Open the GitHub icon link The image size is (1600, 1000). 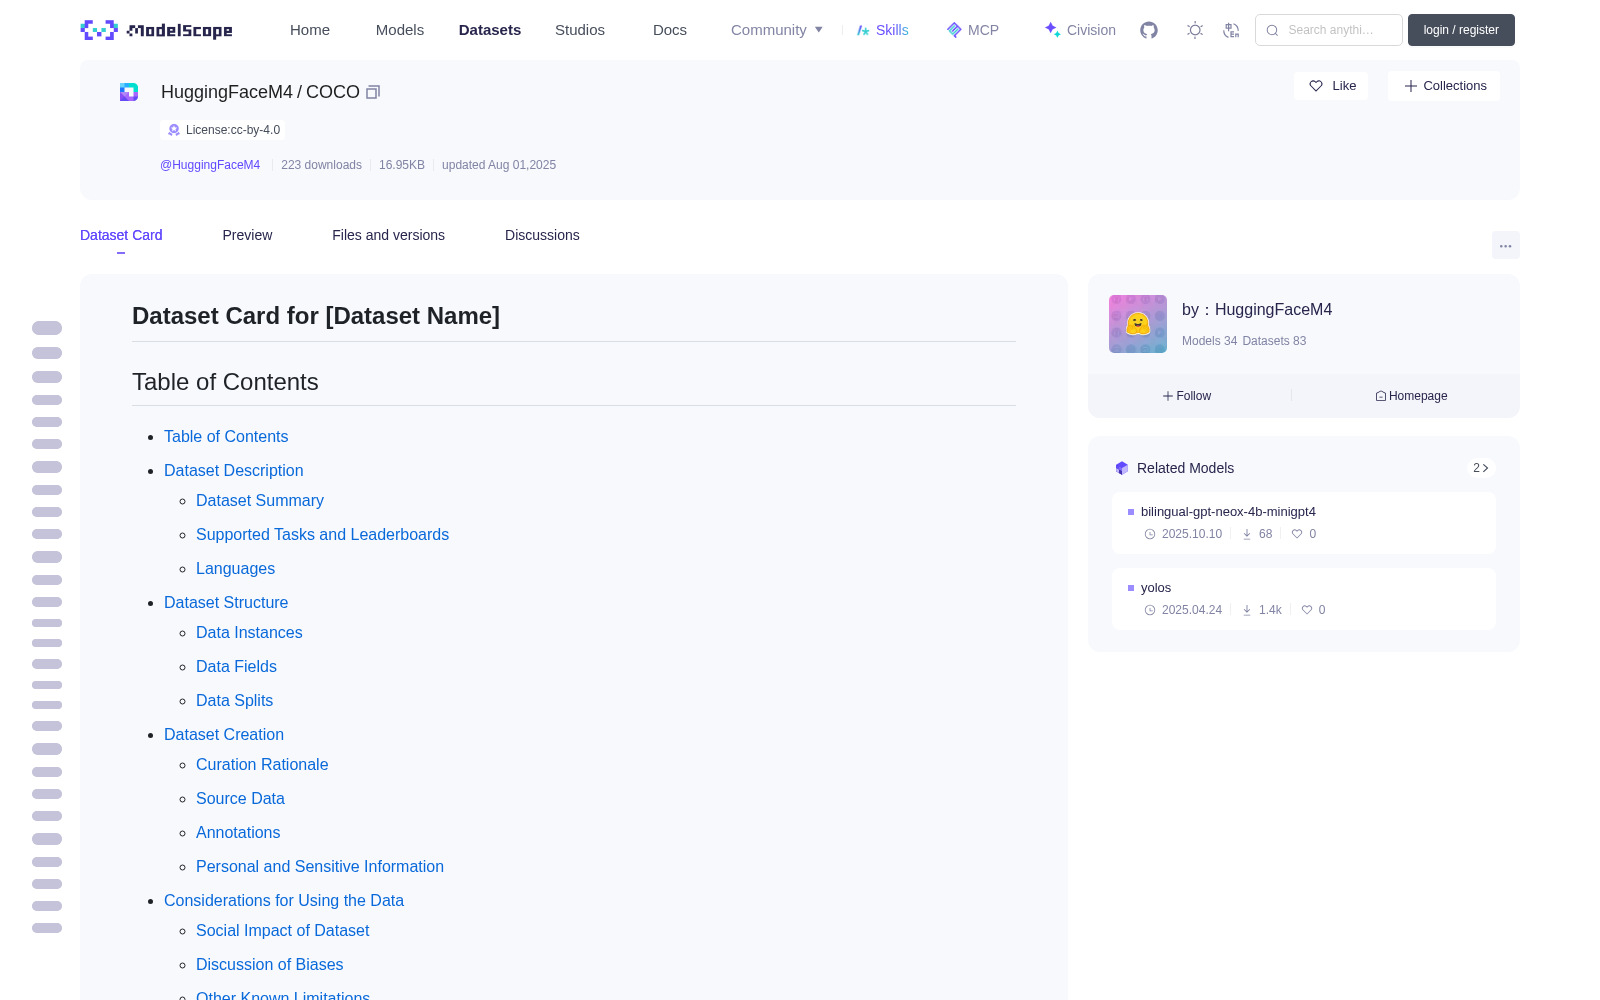1149,30
